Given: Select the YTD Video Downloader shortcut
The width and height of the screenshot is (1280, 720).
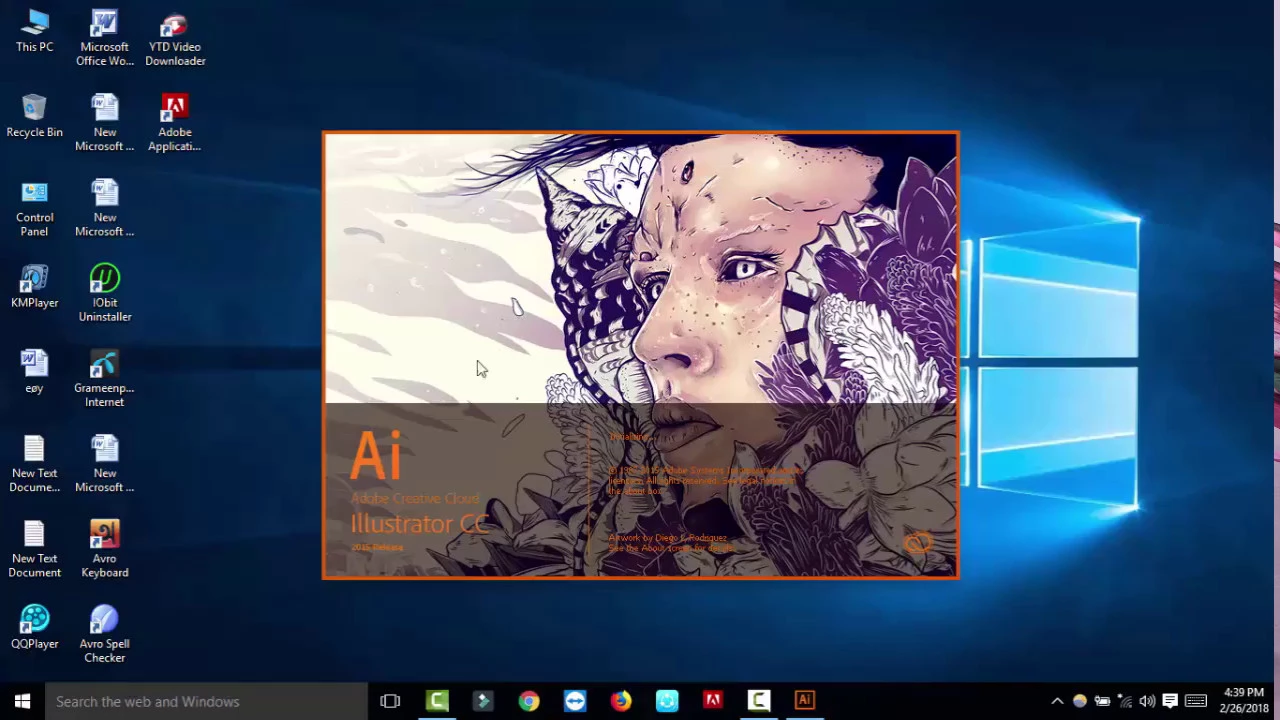Looking at the screenshot, I should click(175, 39).
